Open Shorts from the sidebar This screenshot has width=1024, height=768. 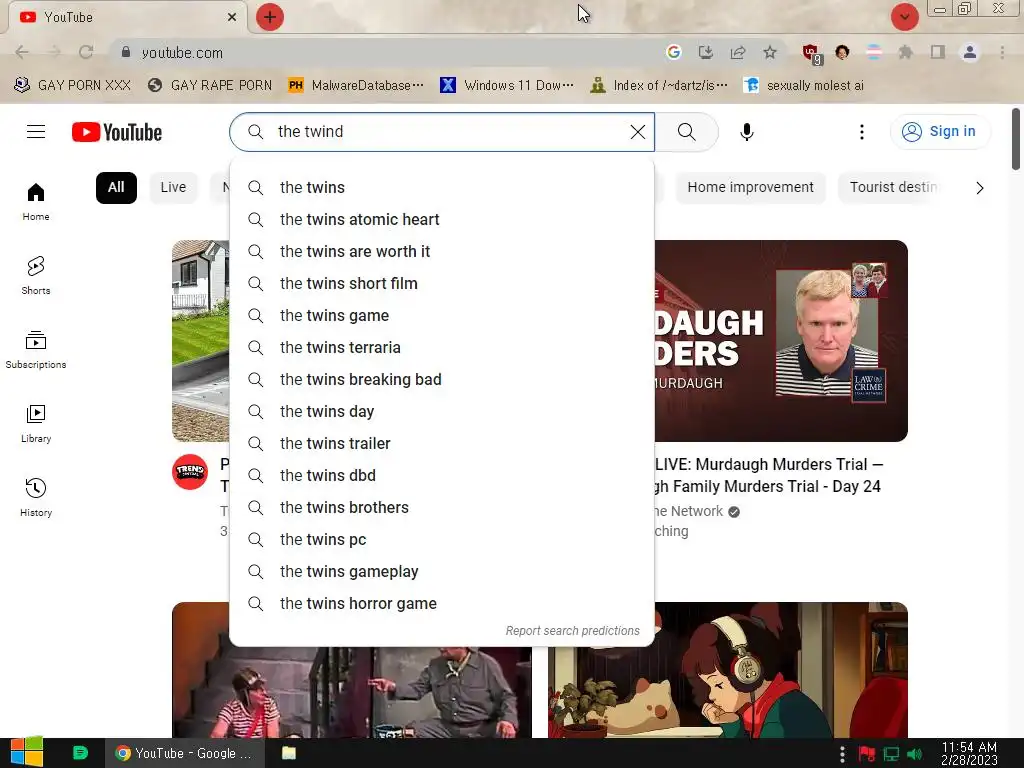tap(36, 275)
